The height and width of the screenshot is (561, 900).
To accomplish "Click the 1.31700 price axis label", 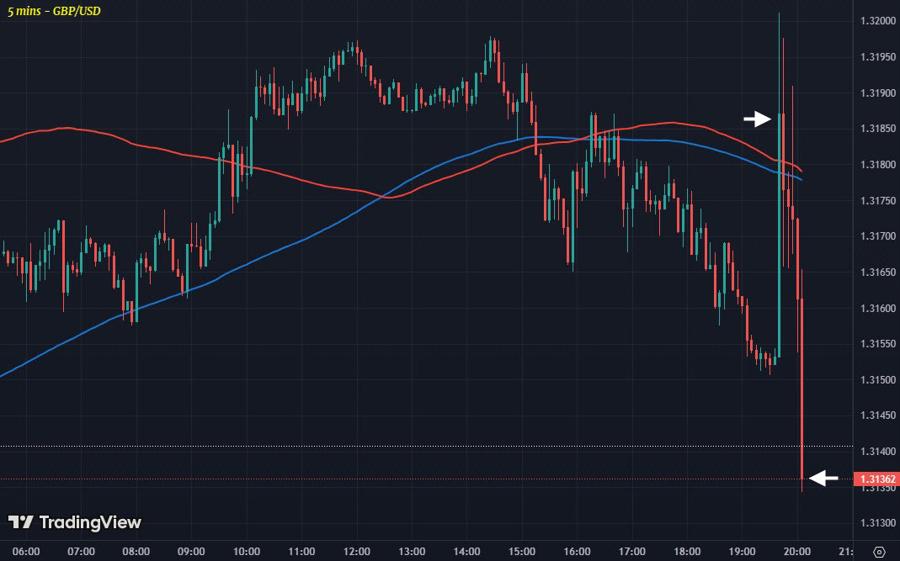I will click(x=878, y=236).
